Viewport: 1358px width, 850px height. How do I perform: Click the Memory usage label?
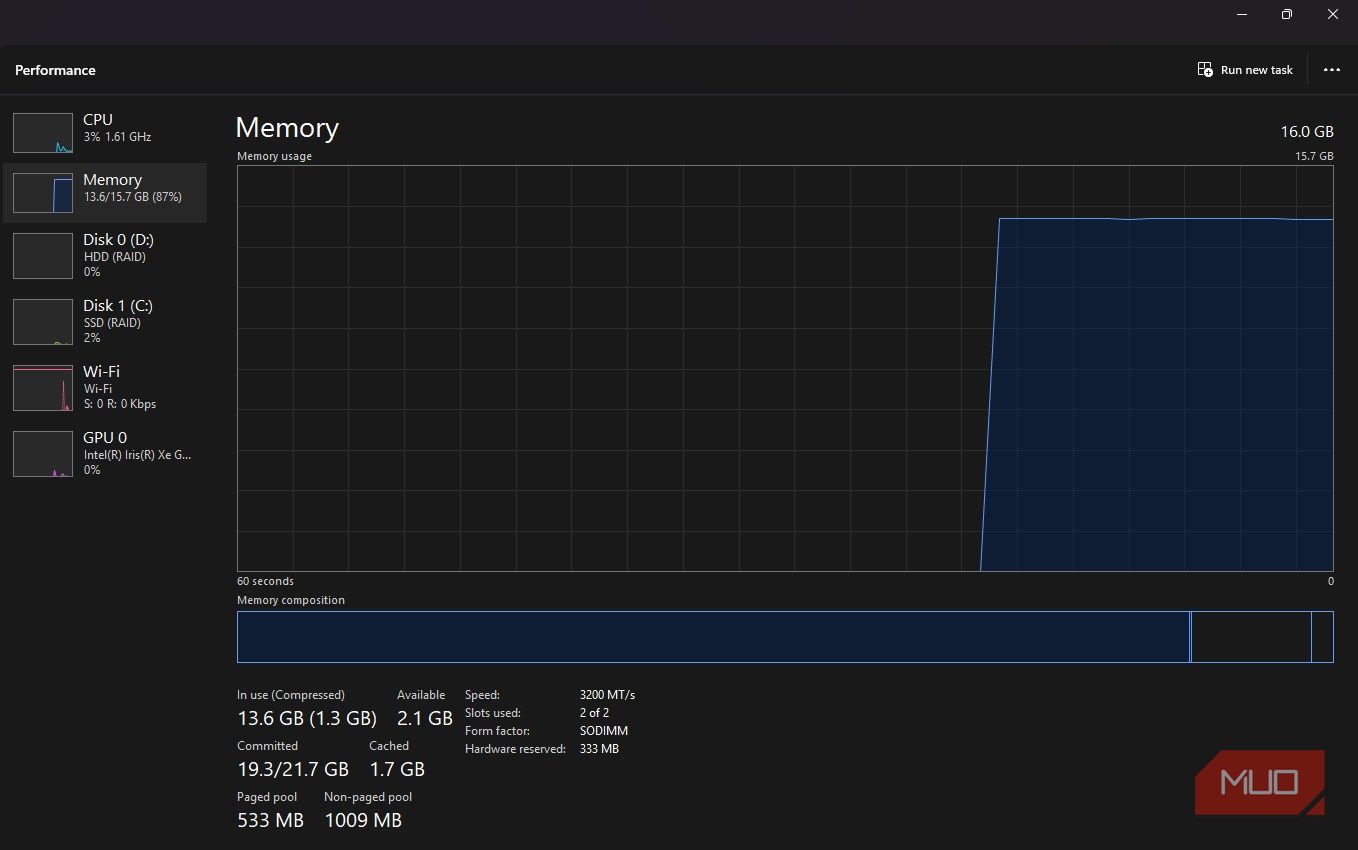pos(274,156)
